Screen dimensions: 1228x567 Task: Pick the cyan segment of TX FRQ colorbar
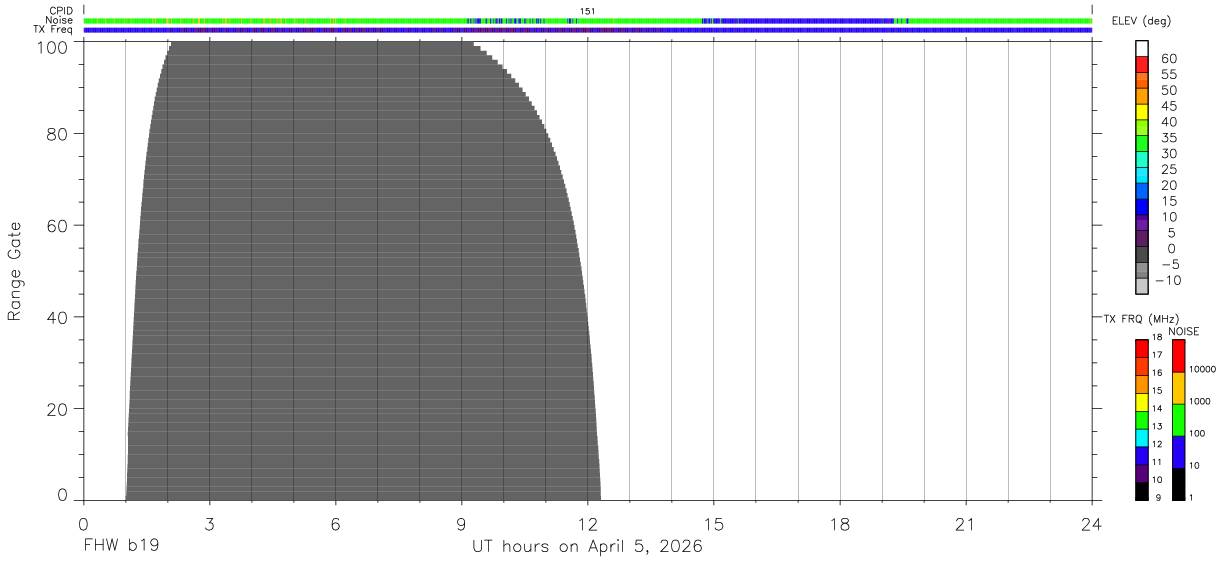(x=1142, y=438)
